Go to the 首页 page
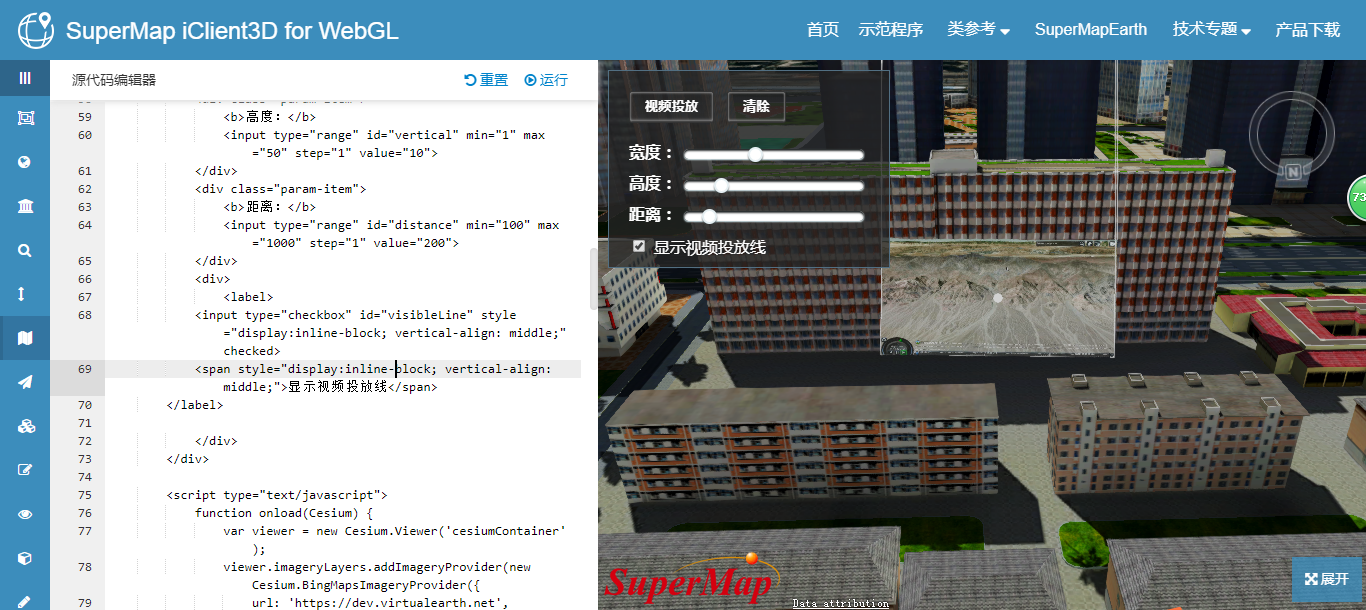Screen dimensions: 1366x610 (x=823, y=30)
